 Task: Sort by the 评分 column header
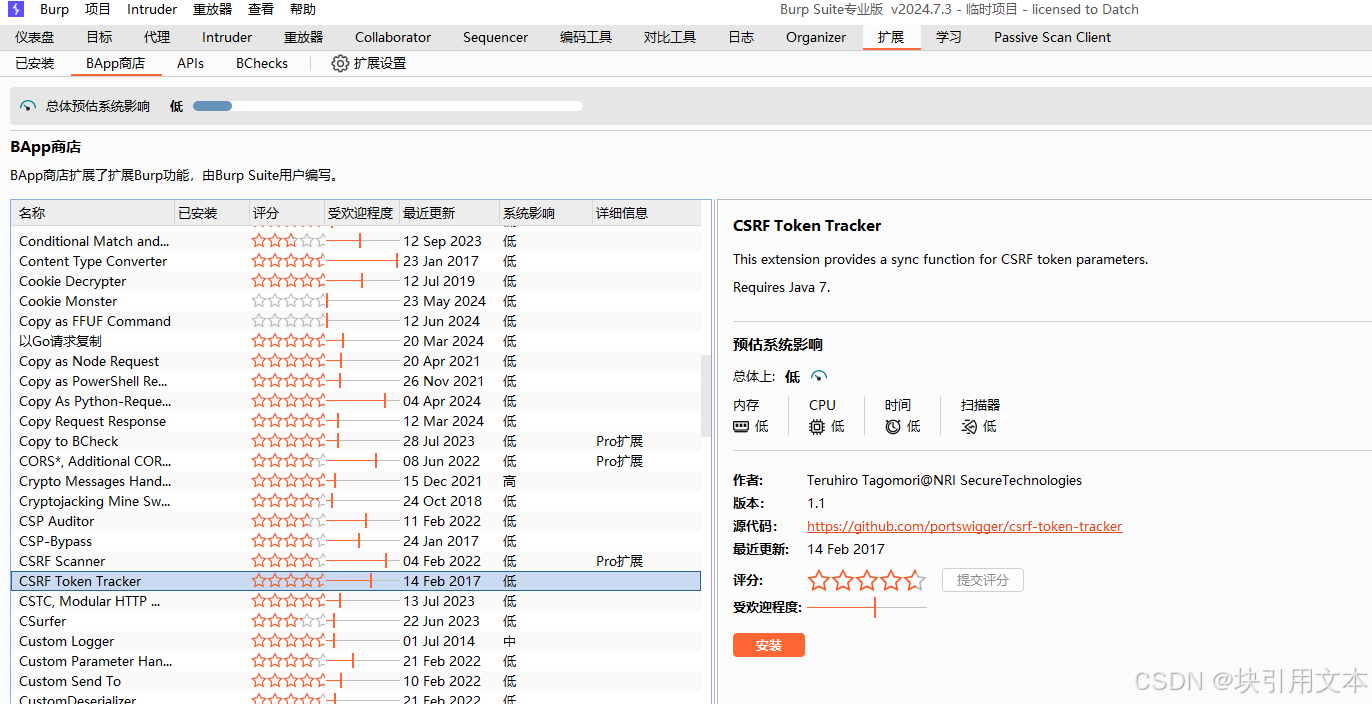pos(286,213)
